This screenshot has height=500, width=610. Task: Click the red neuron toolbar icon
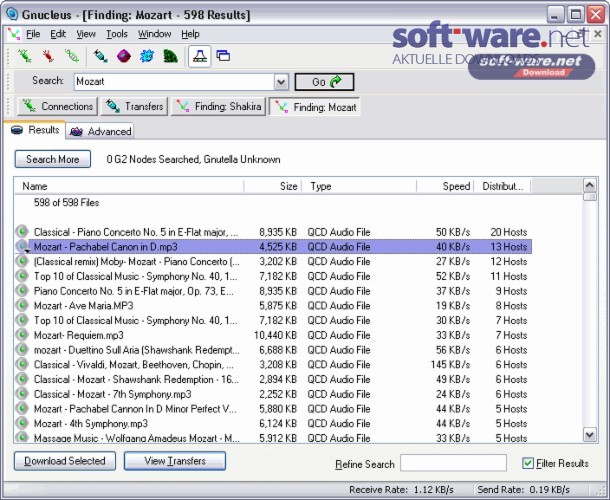tap(48, 56)
